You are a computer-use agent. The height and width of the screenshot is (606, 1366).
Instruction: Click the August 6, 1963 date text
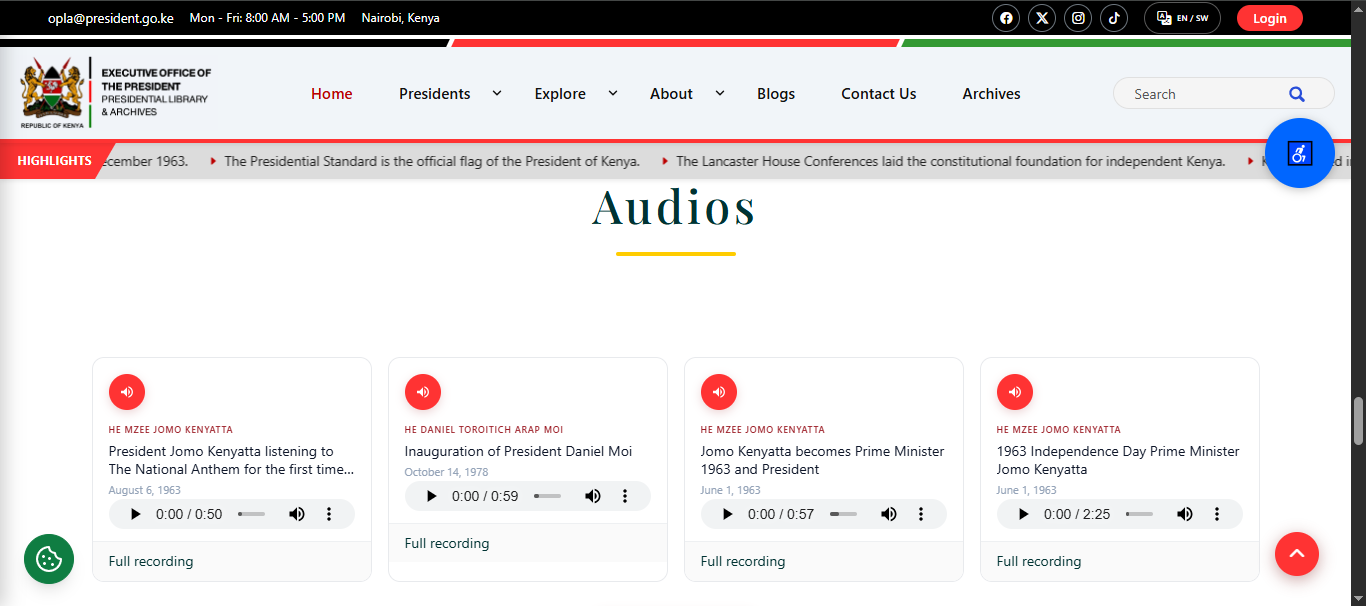[x=145, y=490]
